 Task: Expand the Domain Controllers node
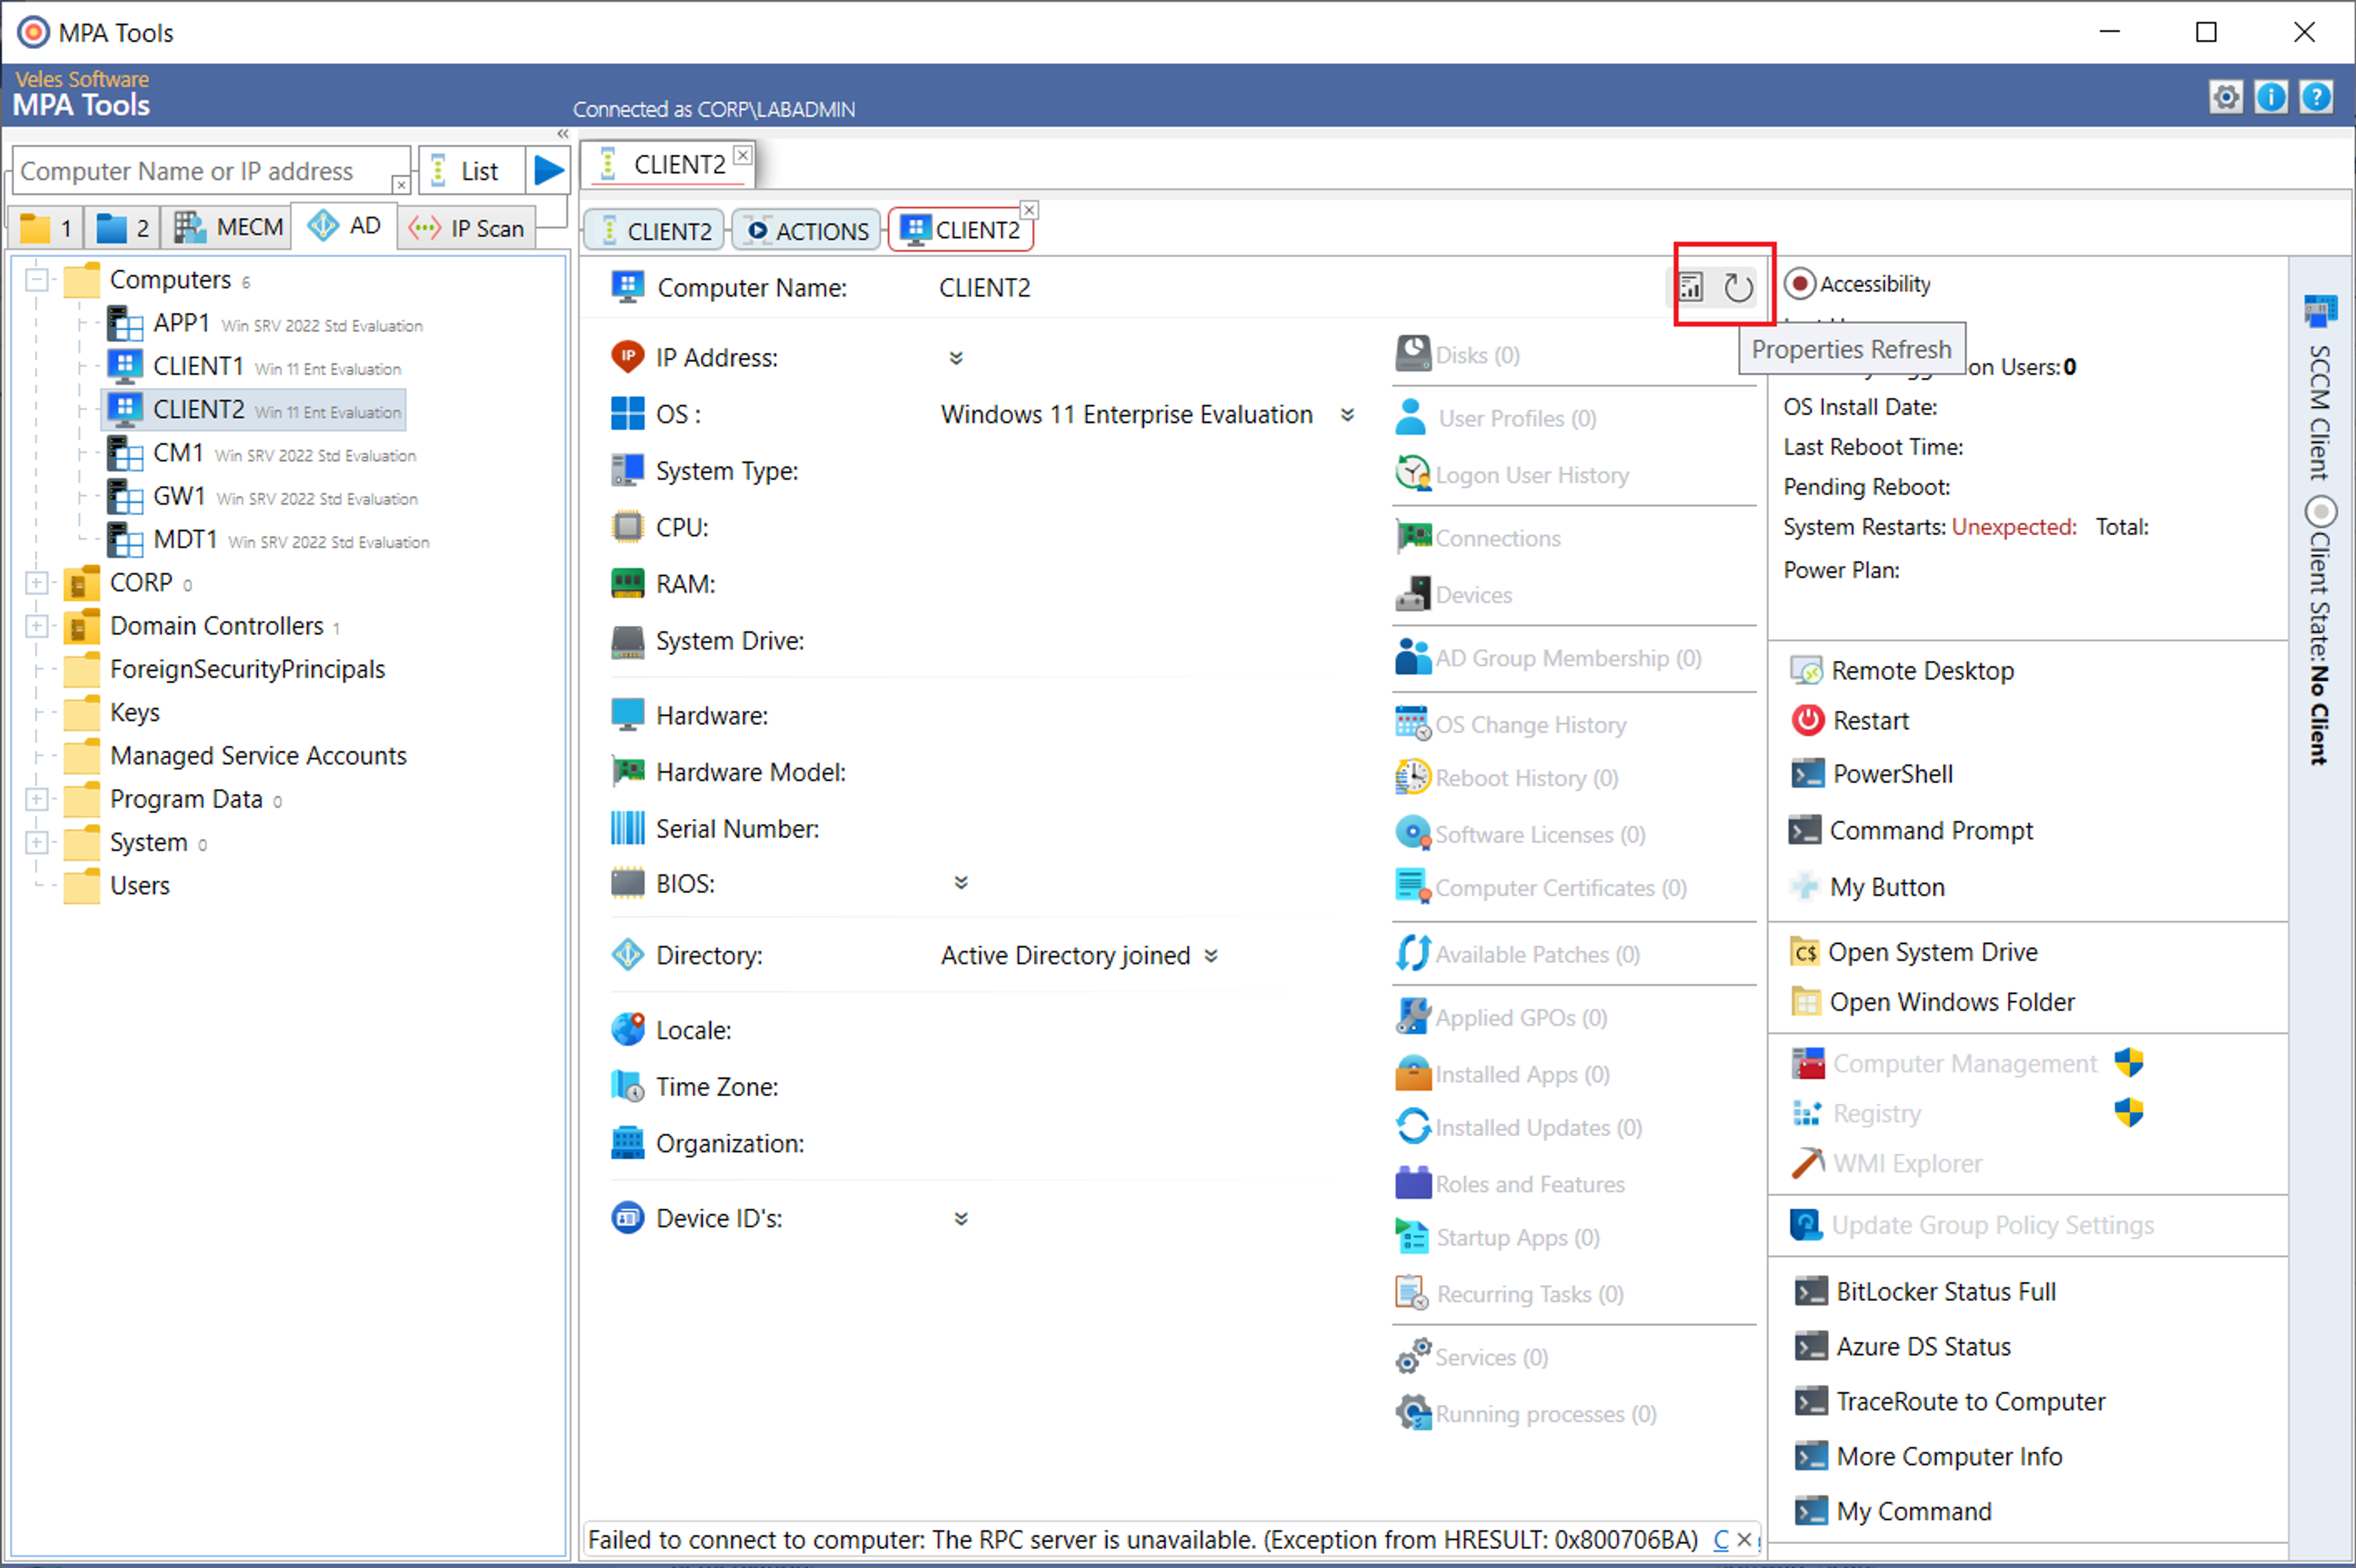point(37,626)
